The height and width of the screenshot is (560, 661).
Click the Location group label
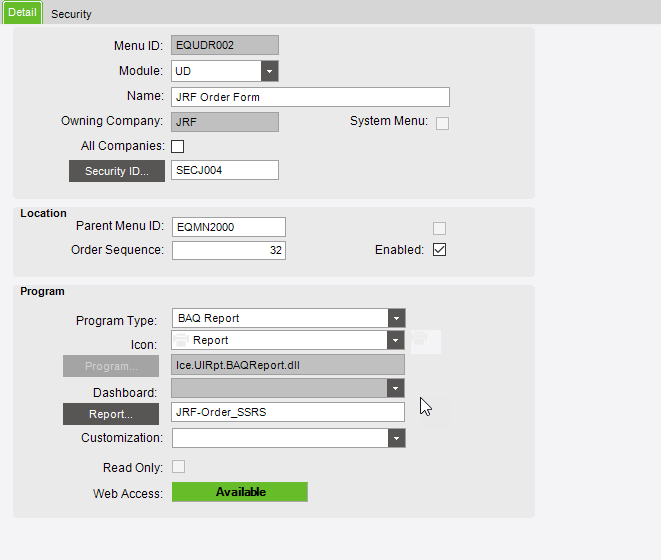tap(43, 213)
